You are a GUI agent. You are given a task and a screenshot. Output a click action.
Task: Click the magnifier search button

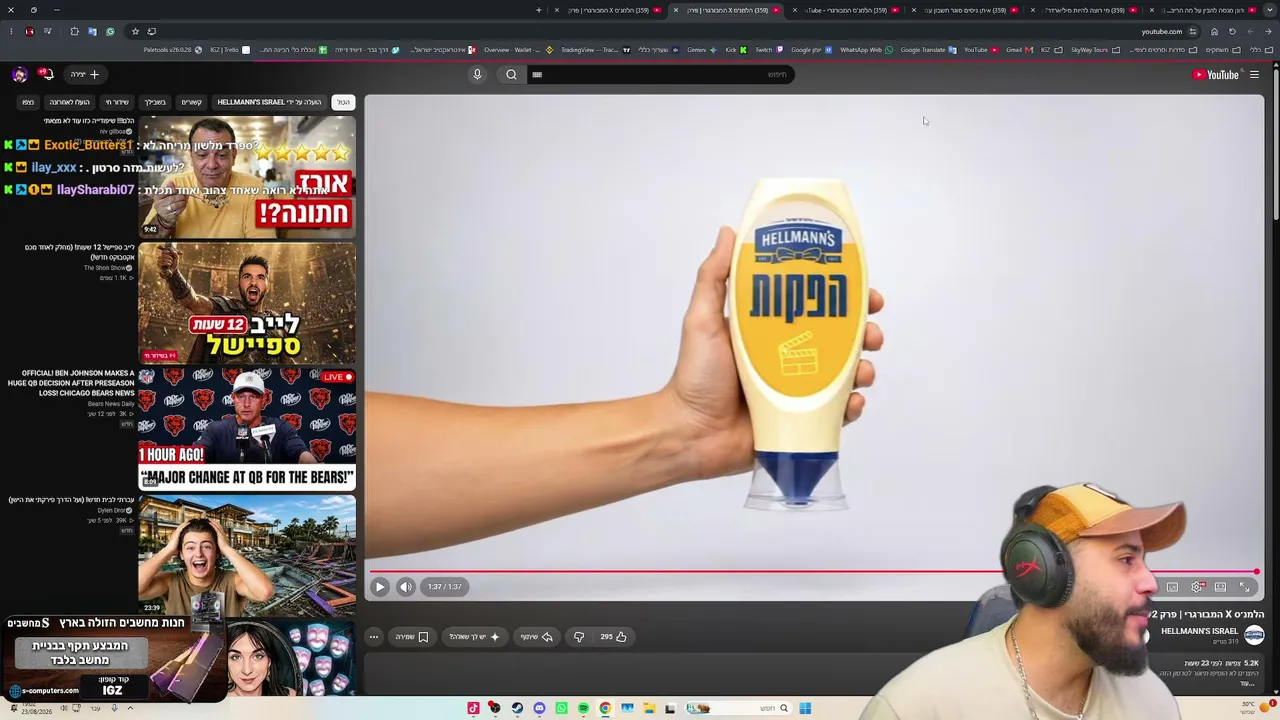point(511,75)
